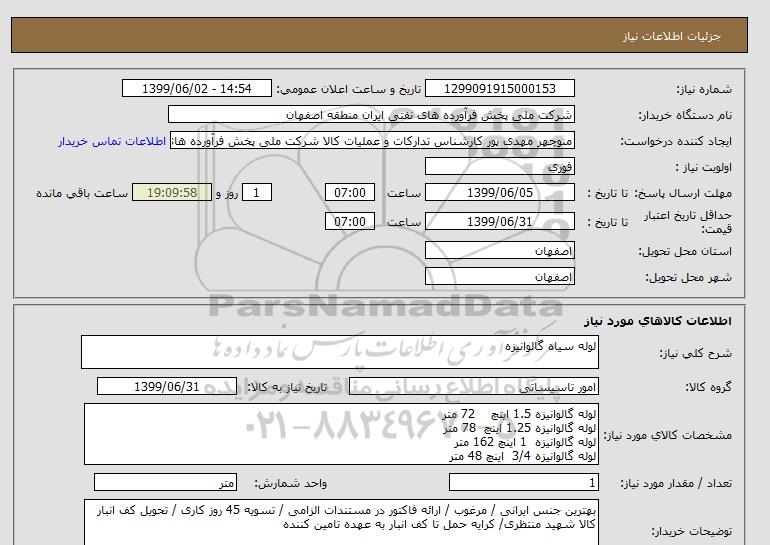
Task: Click goods need date 1399/06/31 field
Action: point(167,386)
